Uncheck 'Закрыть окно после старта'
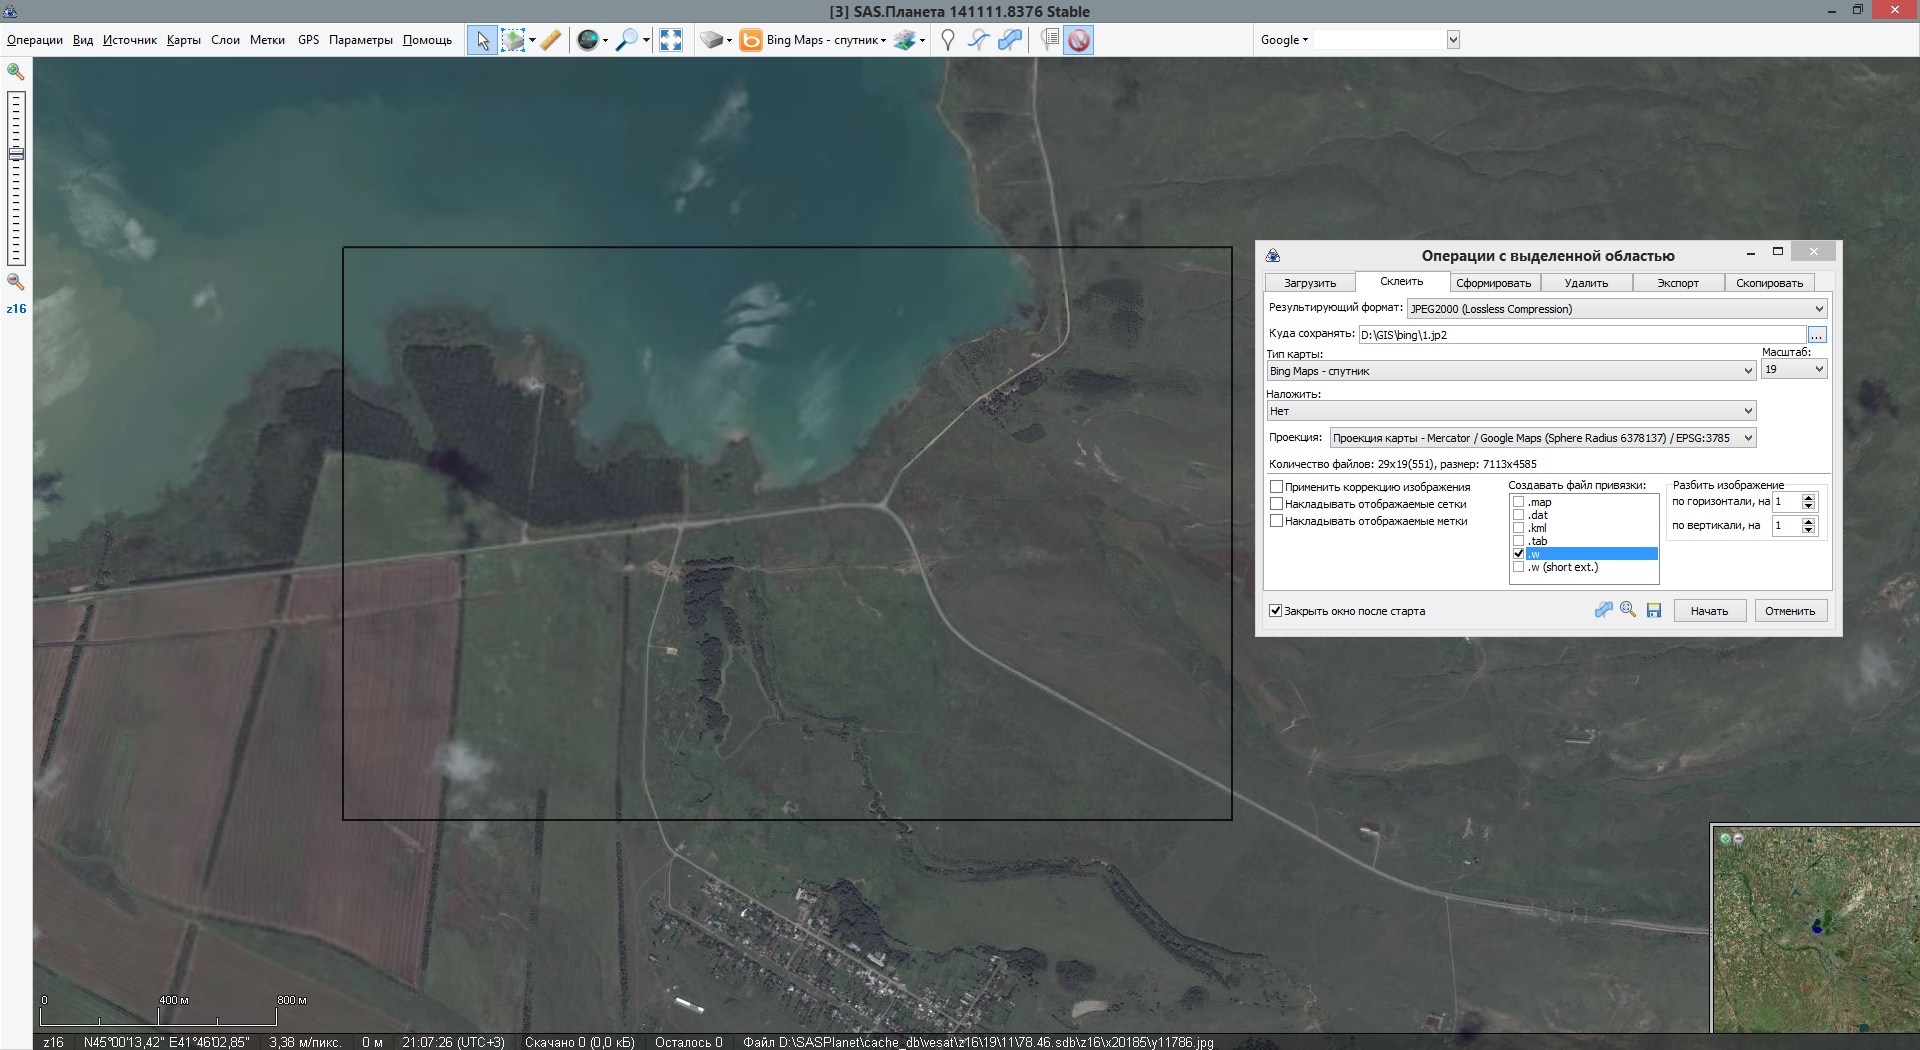The width and height of the screenshot is (1920, 1050). coord(1276,611)
